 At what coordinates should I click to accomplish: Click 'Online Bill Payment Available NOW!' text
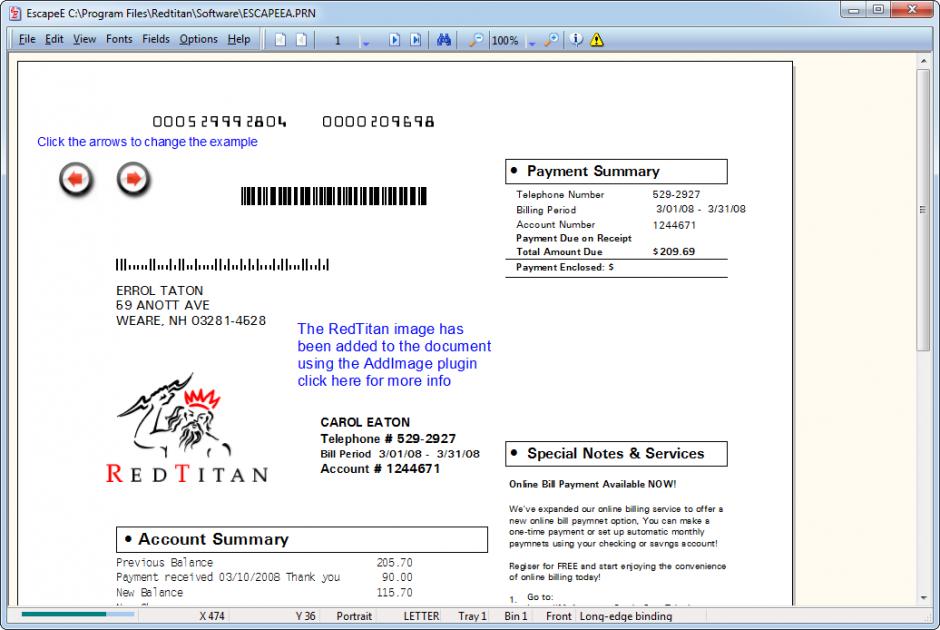coord(592,484)
